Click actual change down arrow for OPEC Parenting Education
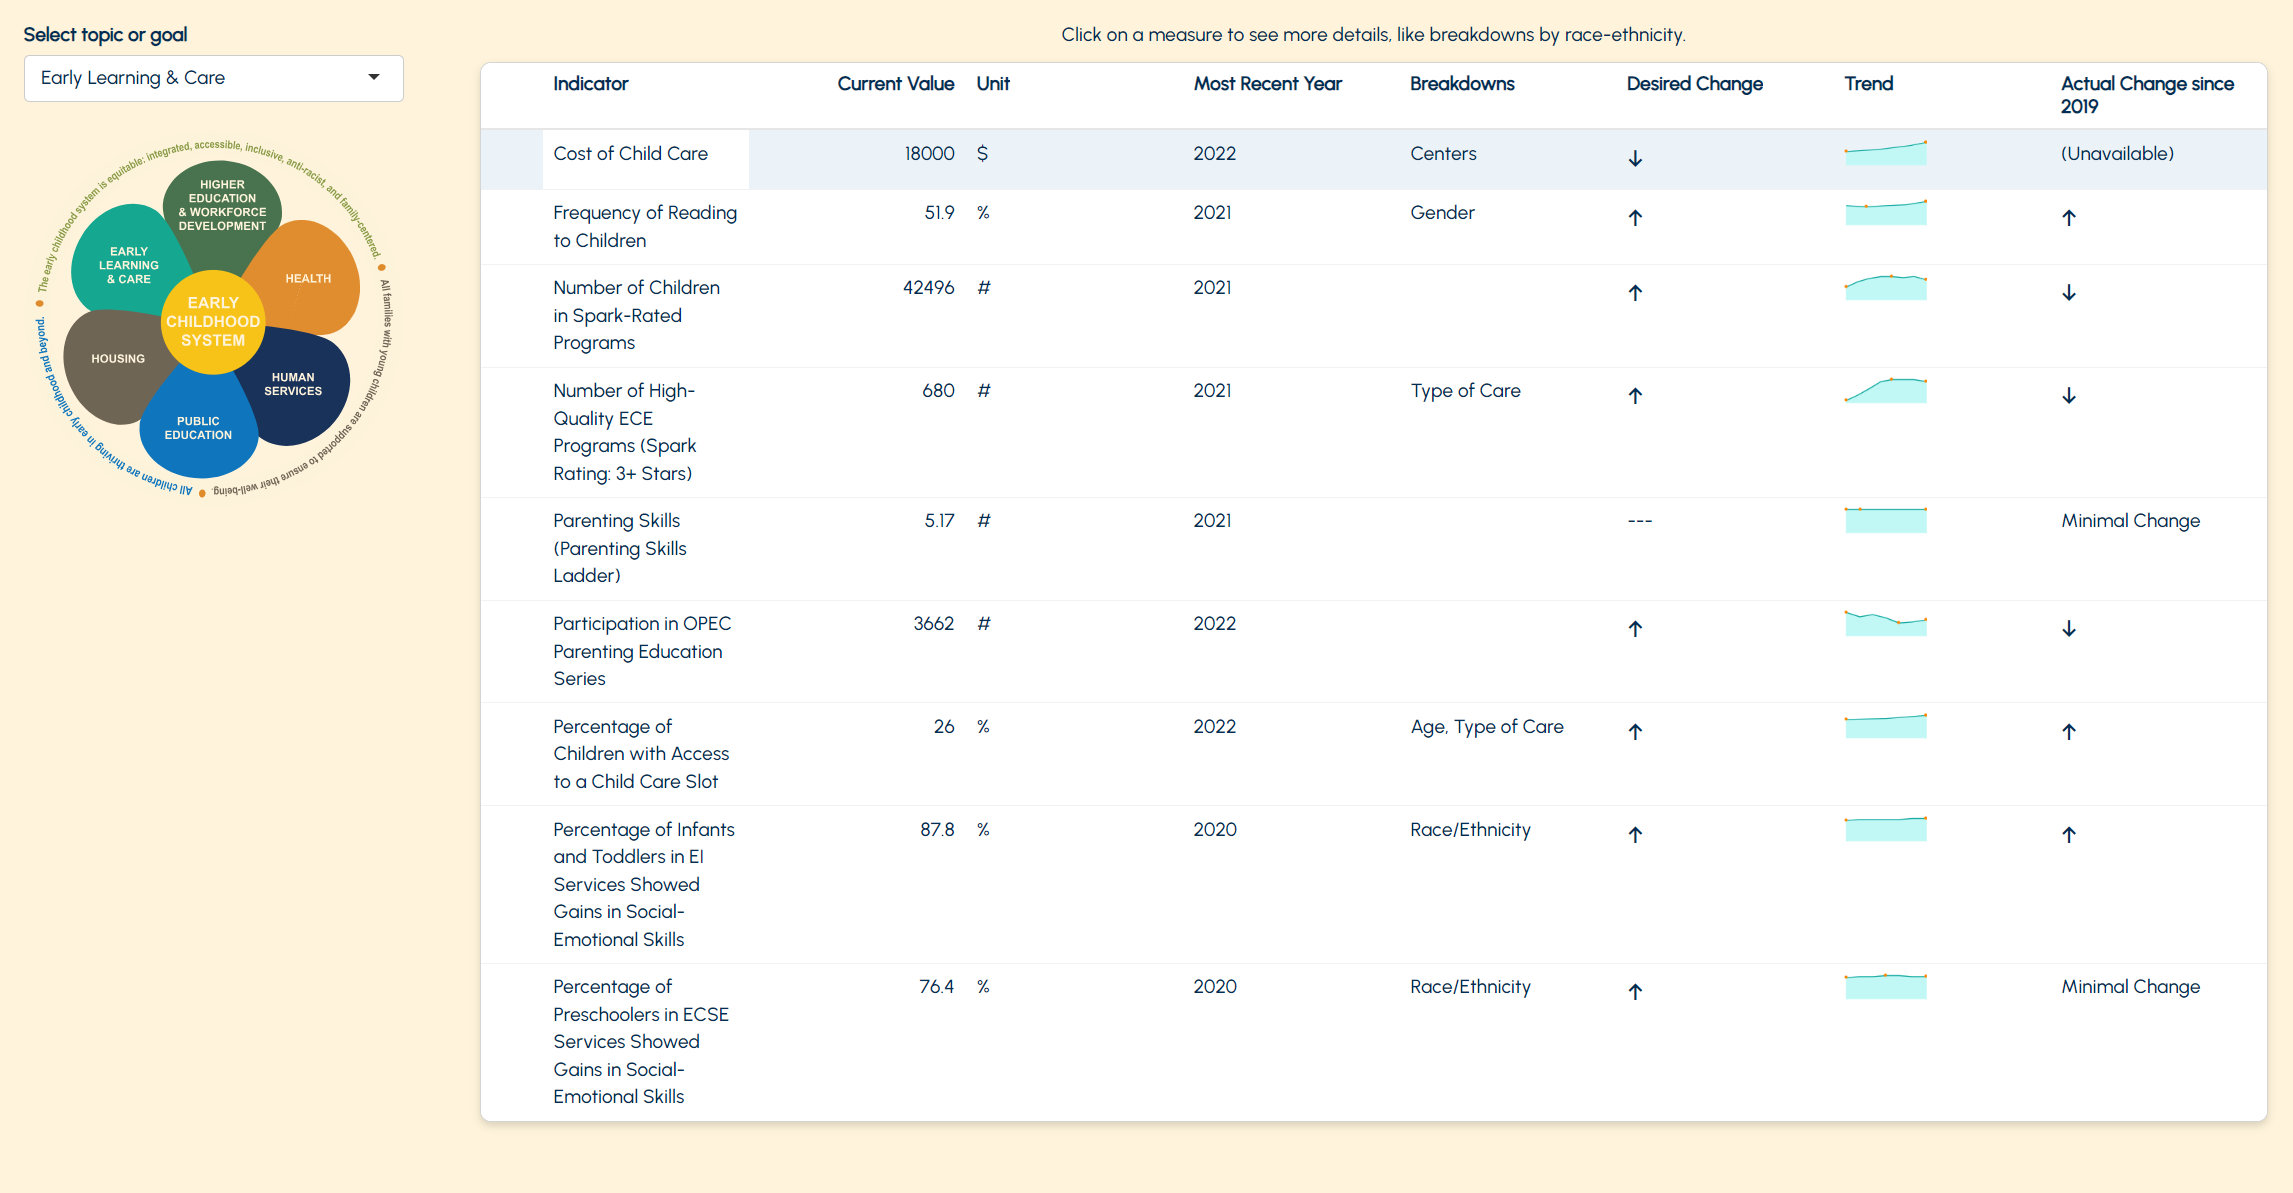This screenshot has width=2293, height=1193. click(2070, 628)
